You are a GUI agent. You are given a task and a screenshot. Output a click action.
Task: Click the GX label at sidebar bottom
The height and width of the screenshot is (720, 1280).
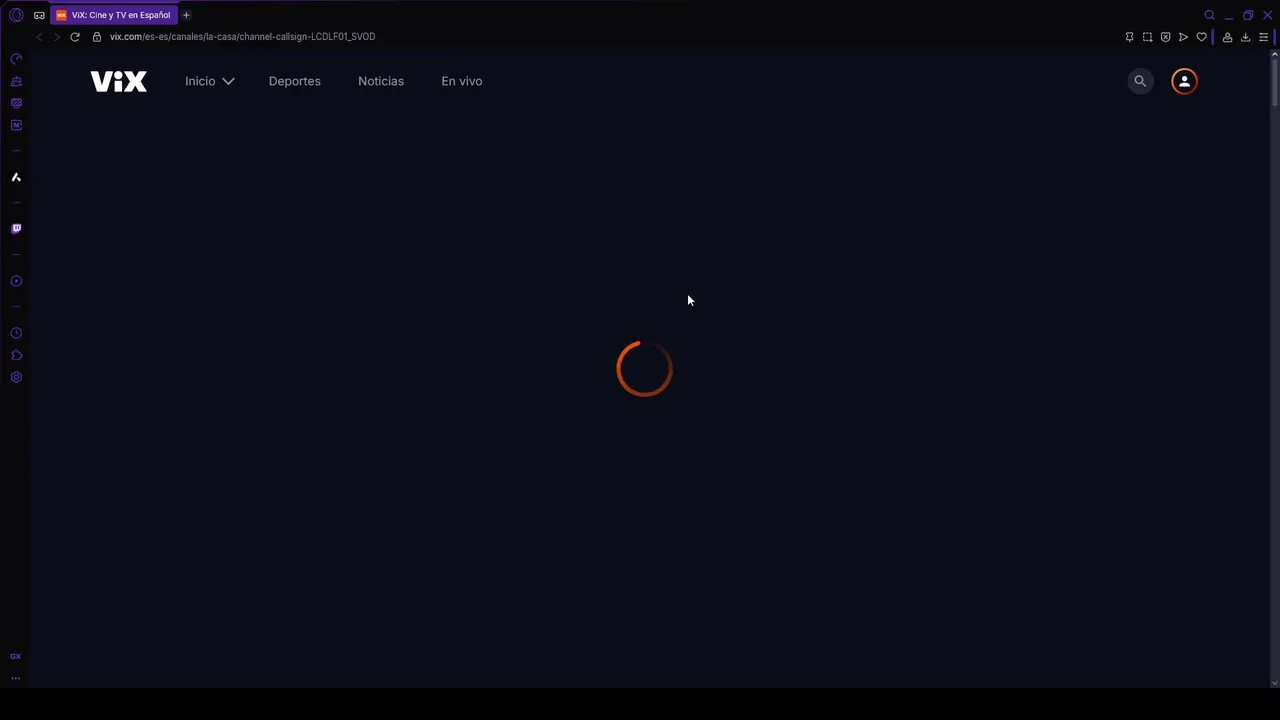tap(15, 656)
